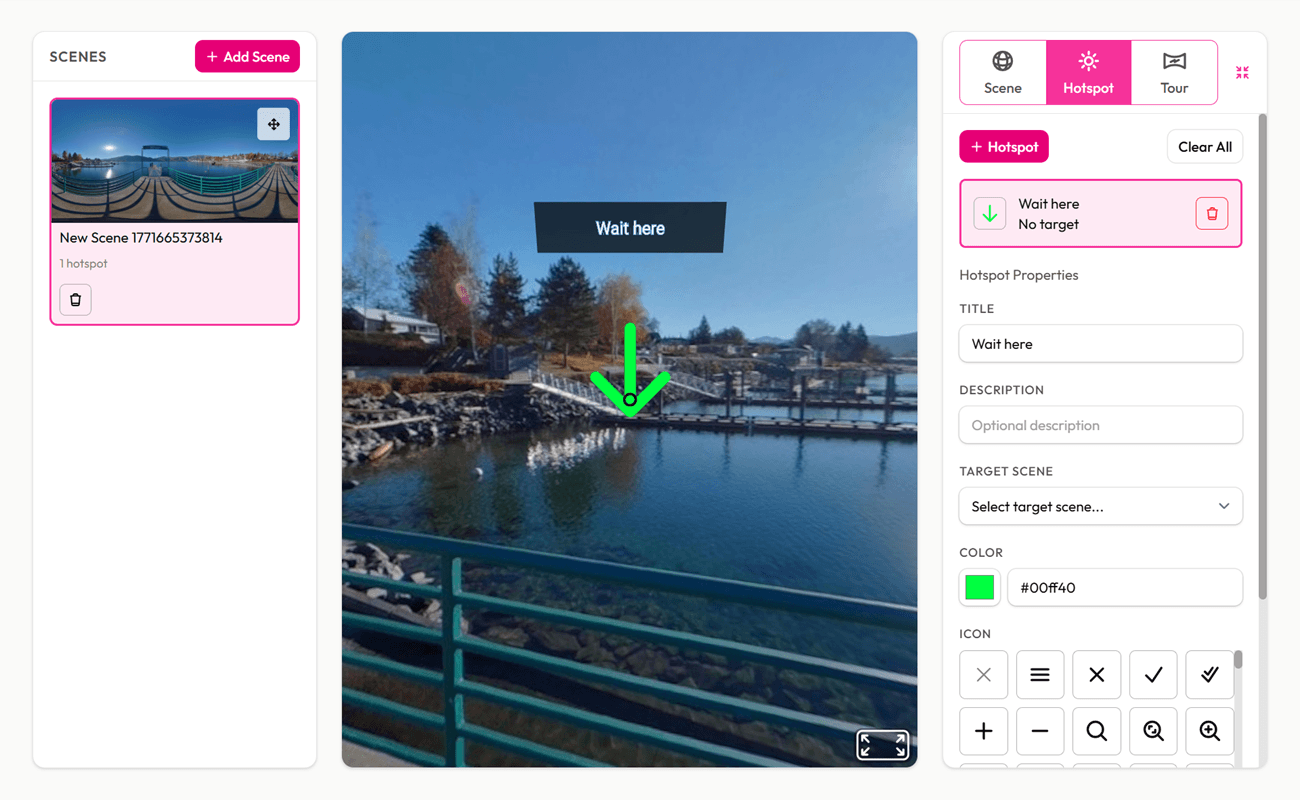Switch to the Scene tab
The height and width of the screenshot is (800, 1300).
[1003, 73]
